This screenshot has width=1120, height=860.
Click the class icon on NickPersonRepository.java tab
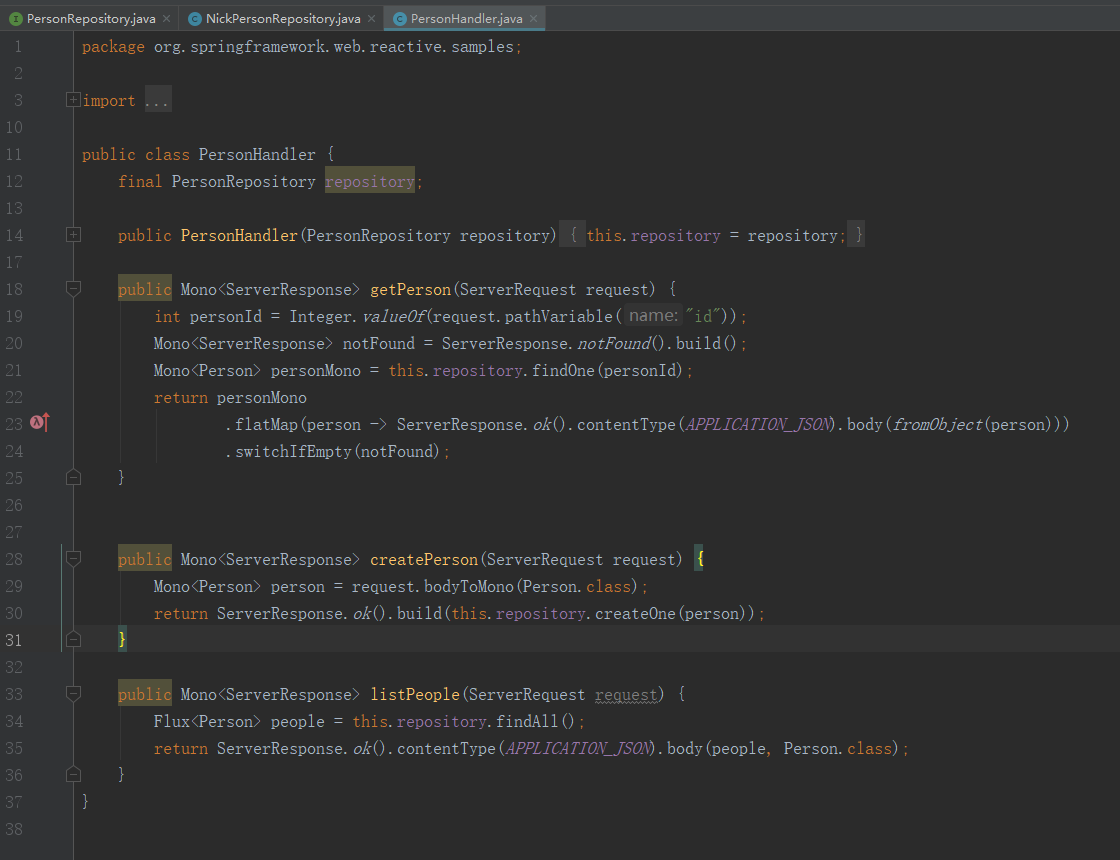195,19
